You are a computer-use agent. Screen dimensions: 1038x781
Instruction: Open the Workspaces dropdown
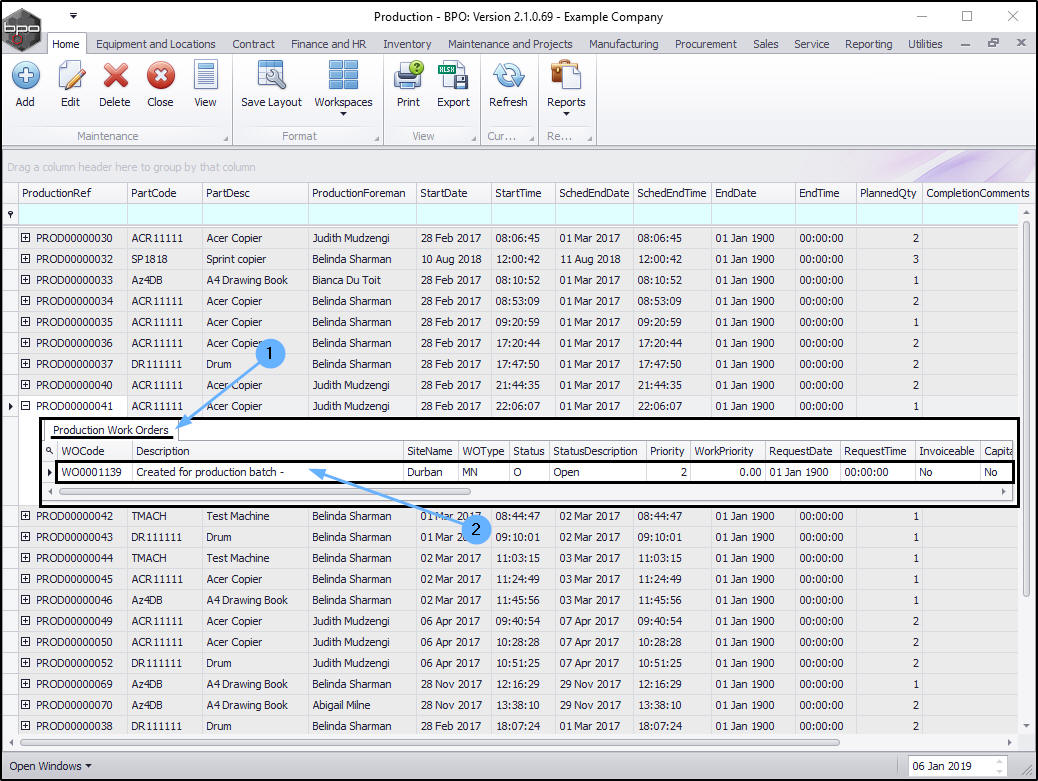343,88
